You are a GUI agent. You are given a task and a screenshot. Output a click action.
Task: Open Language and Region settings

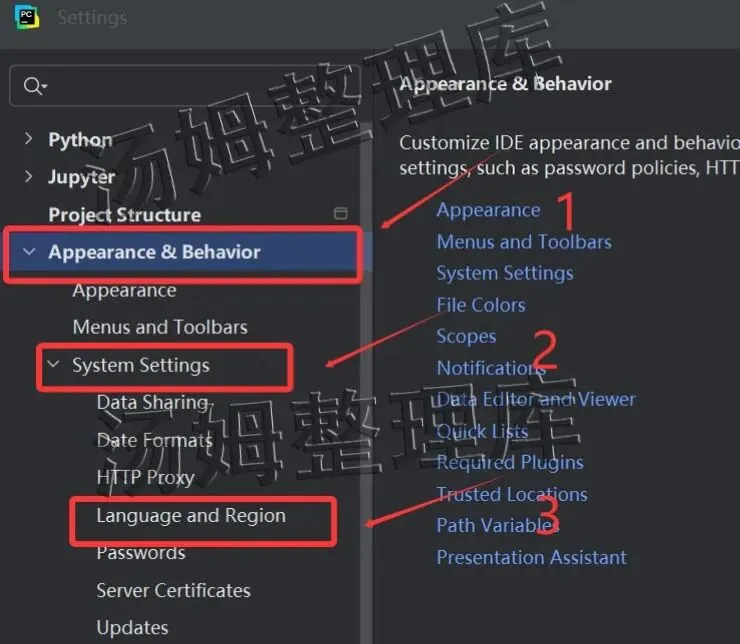[191, 516]
